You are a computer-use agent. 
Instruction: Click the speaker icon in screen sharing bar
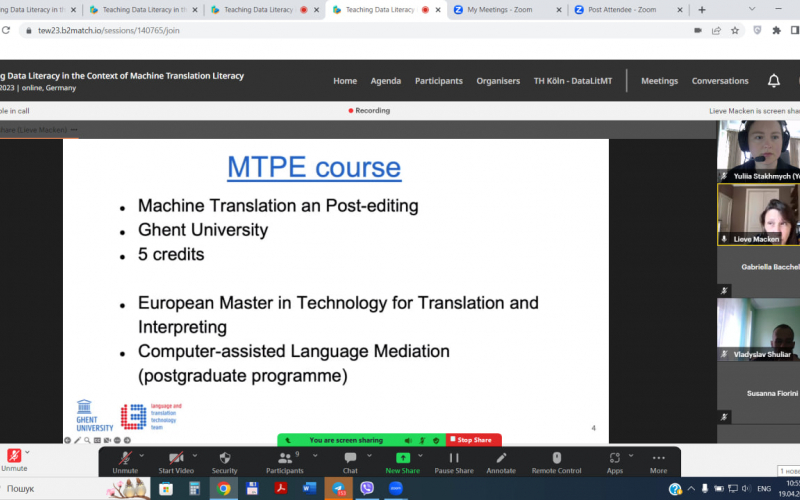(x=408, y=440)
